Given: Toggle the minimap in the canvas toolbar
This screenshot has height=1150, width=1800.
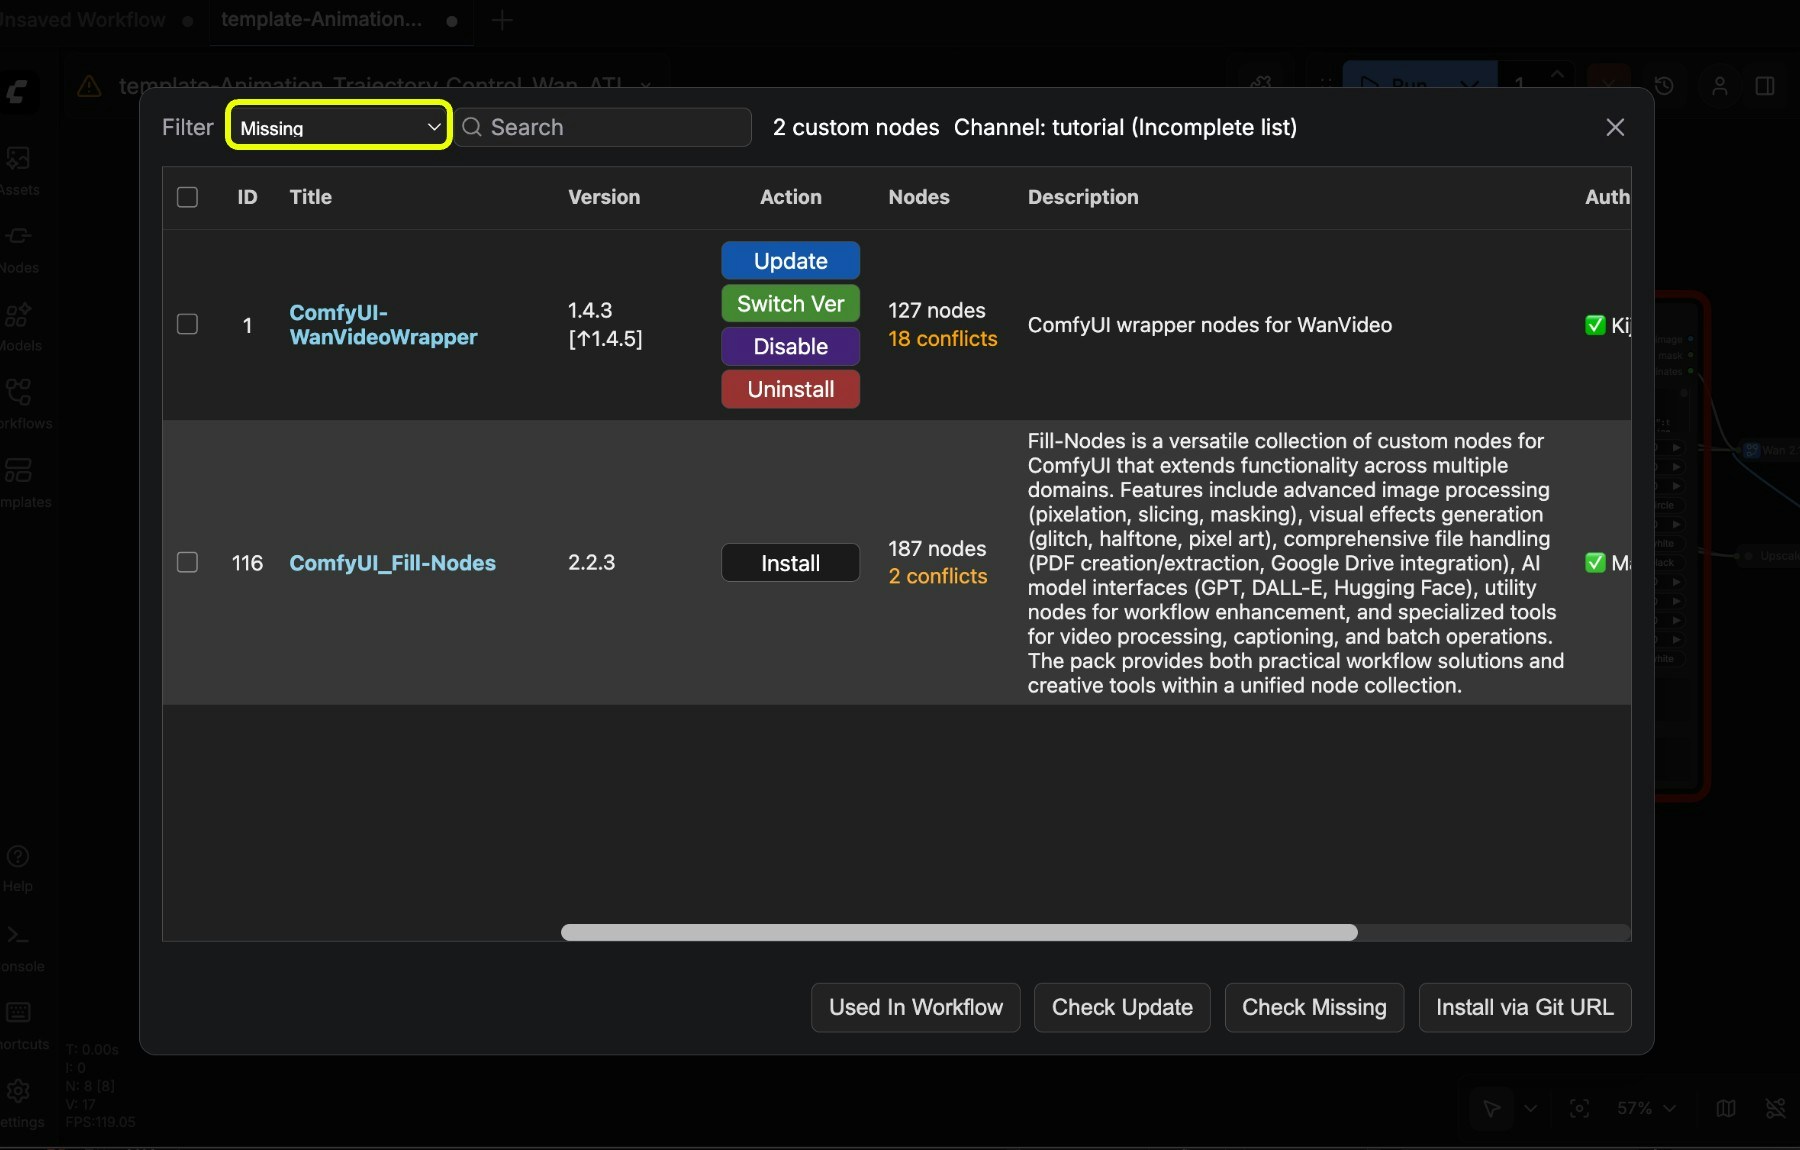Looking at the screenshot, I should click(1727, 1108).
